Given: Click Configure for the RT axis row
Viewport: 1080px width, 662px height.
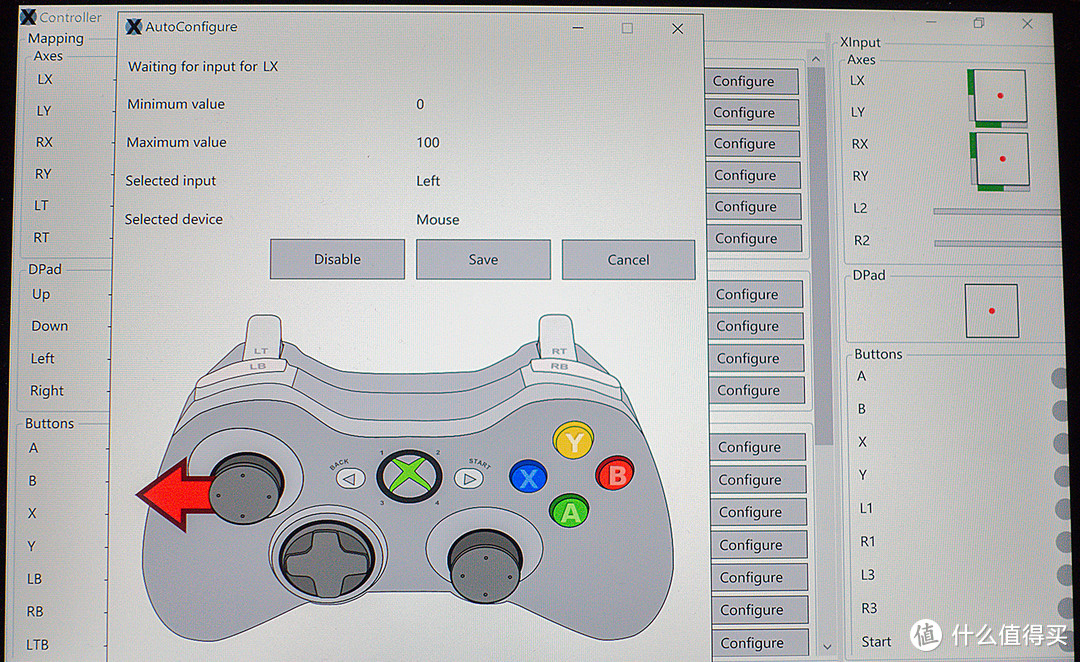Looking at the screenshot, I should (754, 238).
